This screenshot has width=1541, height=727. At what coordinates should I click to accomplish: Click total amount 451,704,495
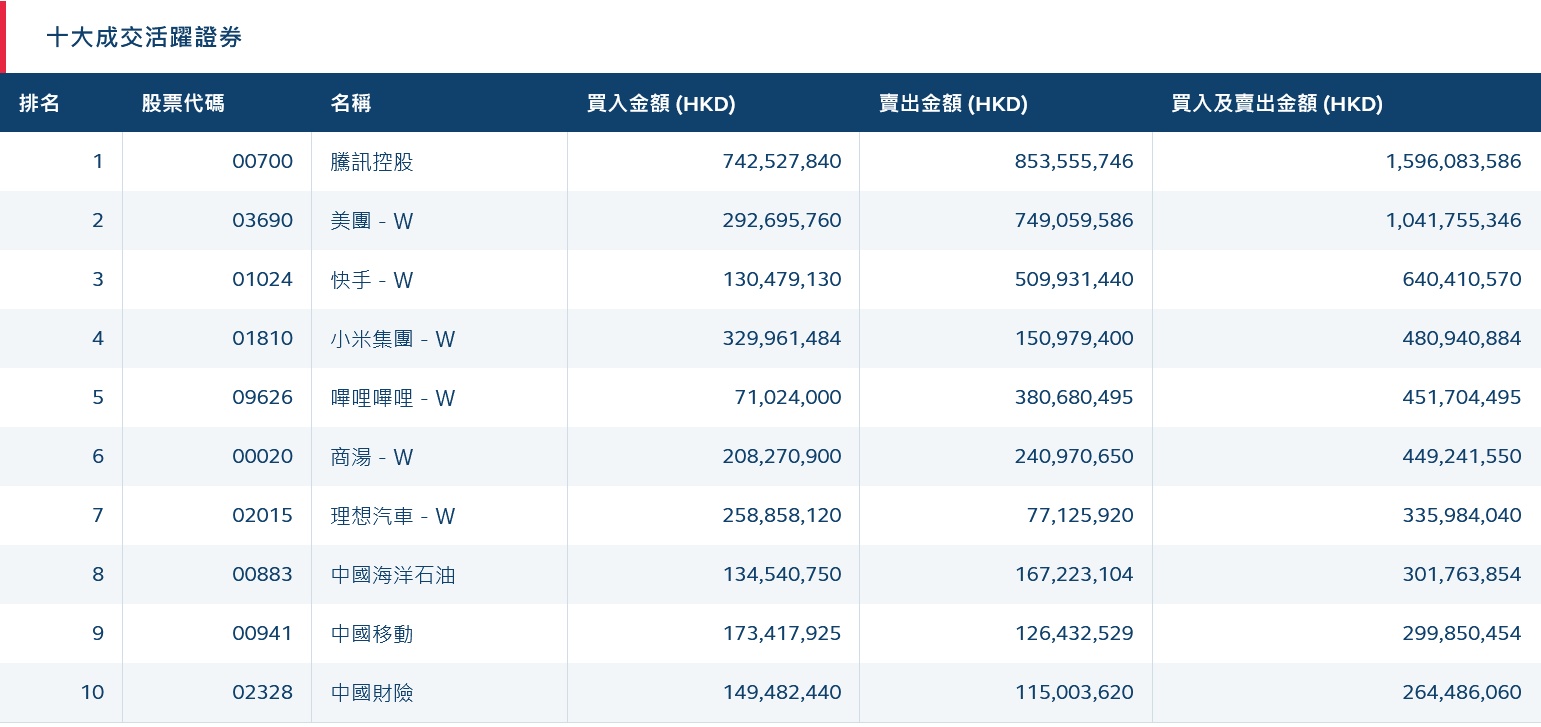point(1462,398)
